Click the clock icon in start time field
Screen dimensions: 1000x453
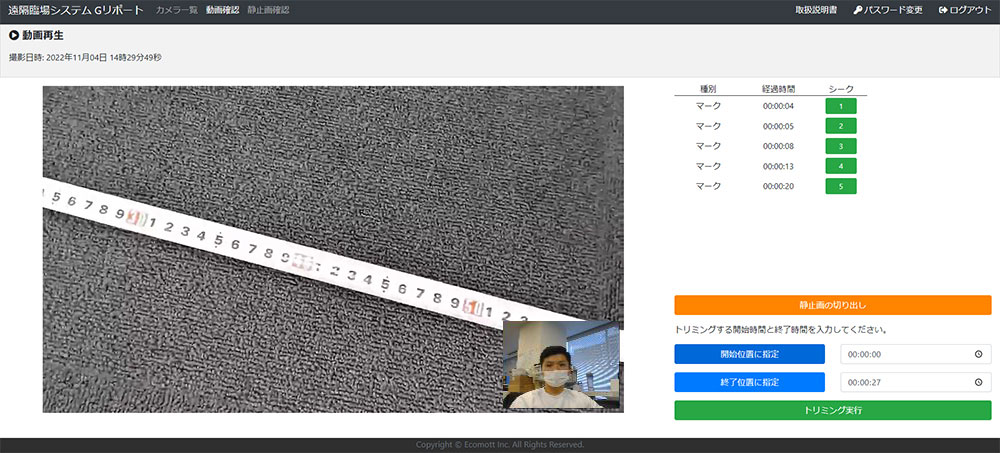click(x=978, y=354)
